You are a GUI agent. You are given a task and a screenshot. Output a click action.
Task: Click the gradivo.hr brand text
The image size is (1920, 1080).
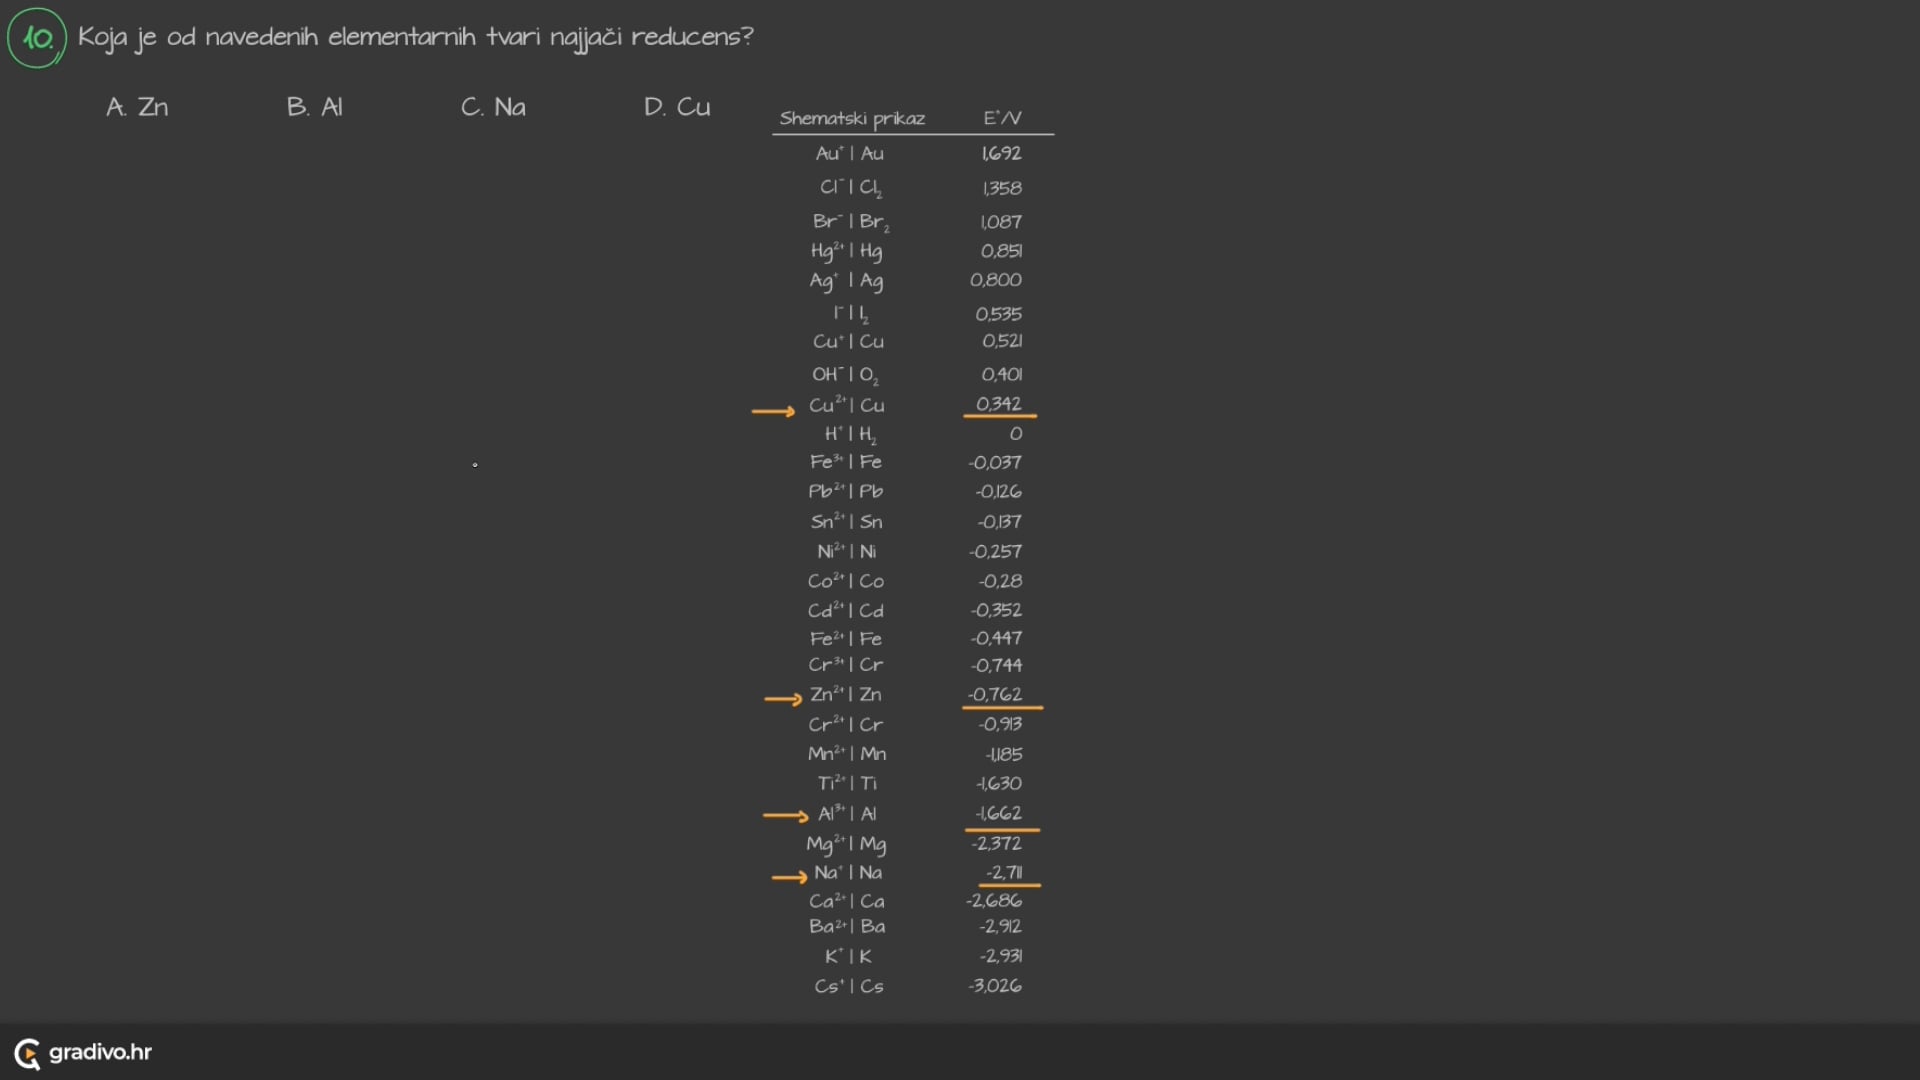pos(100,1052)
